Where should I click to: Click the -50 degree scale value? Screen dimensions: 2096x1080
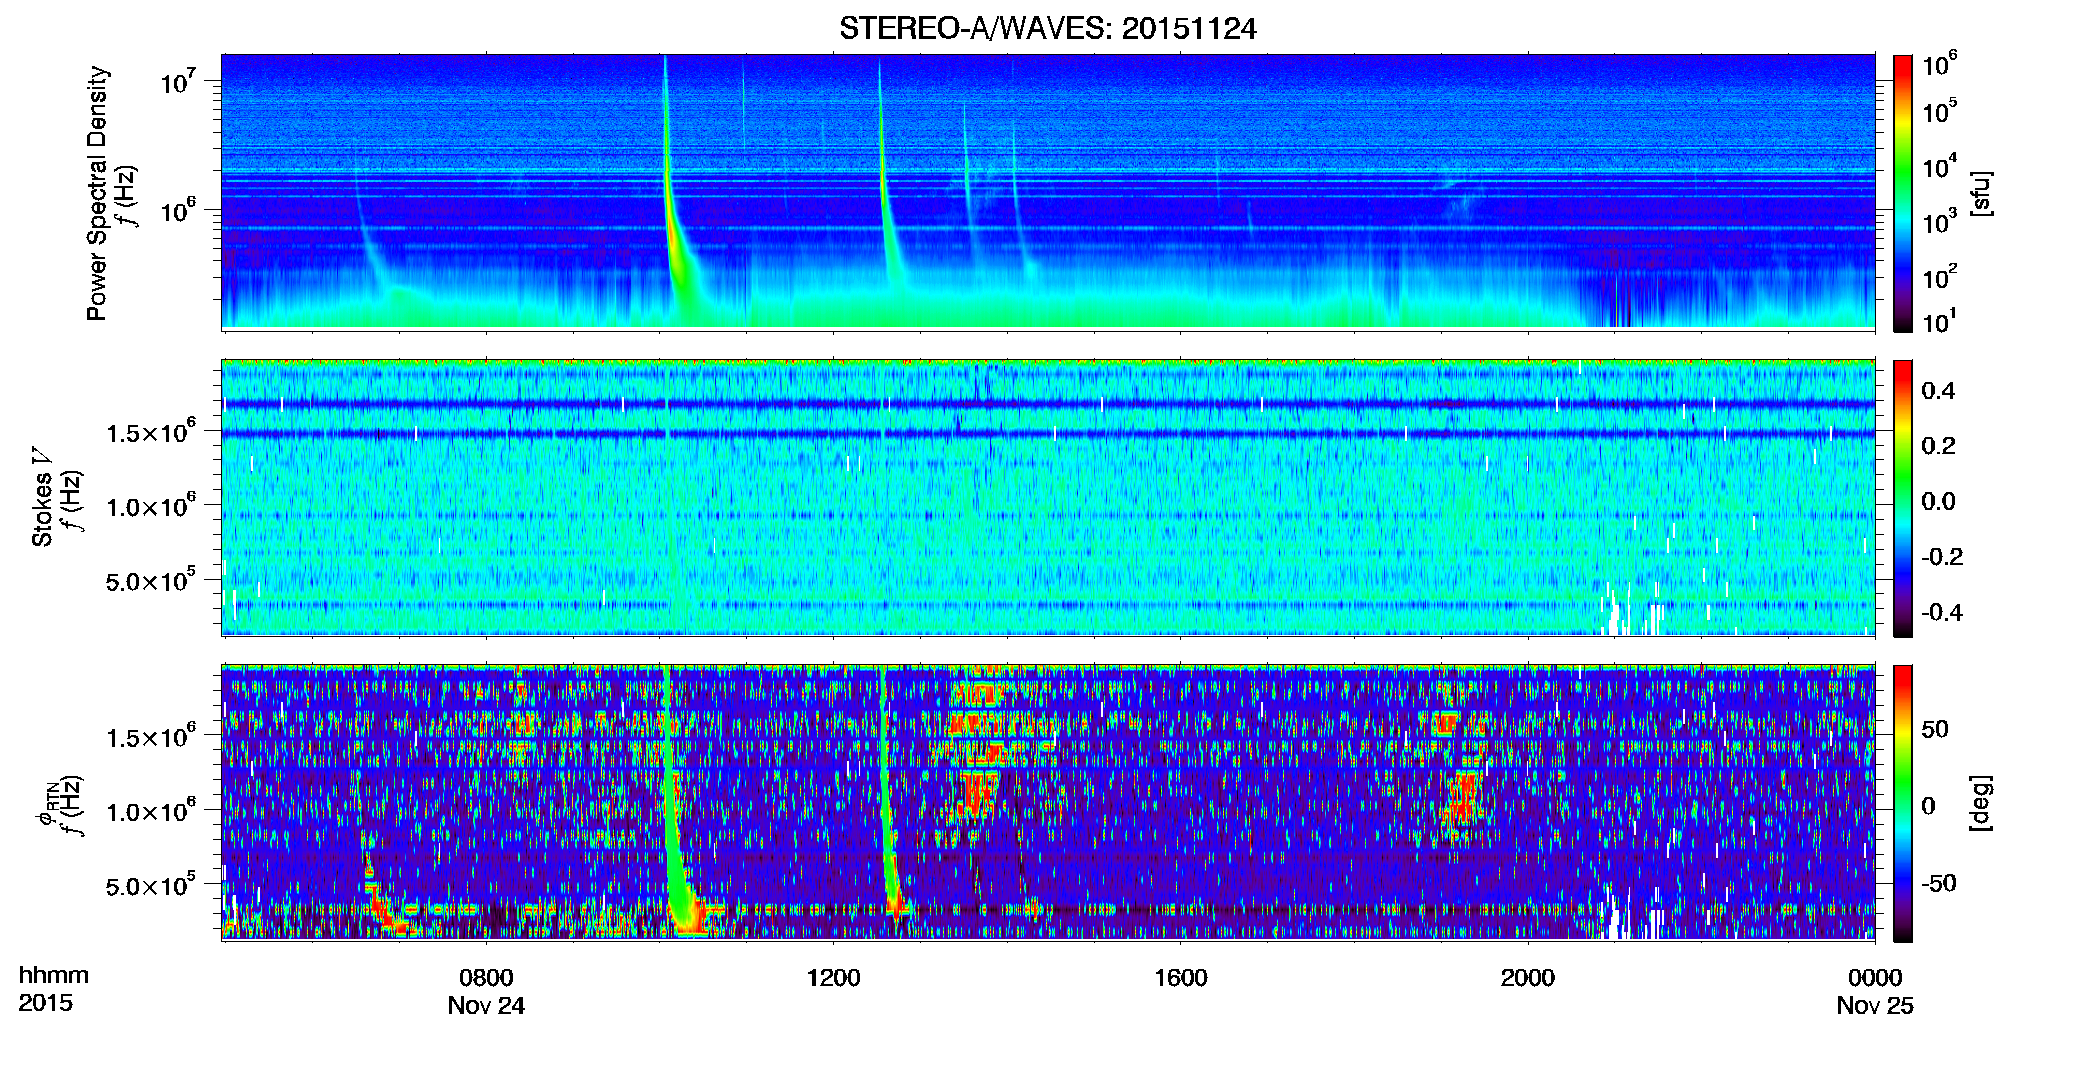pyautogui.click(x=1938, y=883)
